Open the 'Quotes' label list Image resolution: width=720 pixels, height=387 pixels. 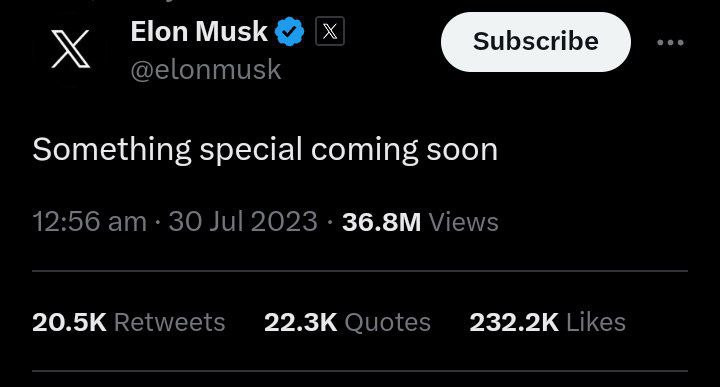388,322
